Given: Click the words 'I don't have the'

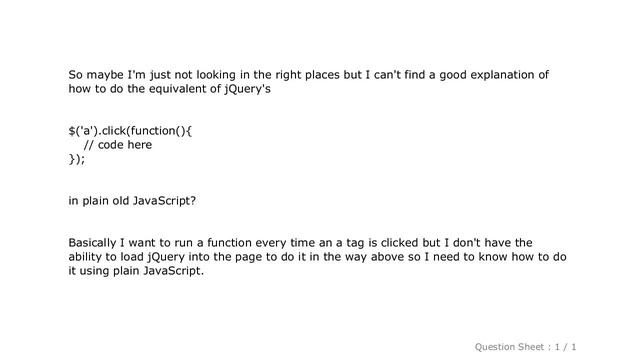Looking at the screenshot, I should click(488, 243).
